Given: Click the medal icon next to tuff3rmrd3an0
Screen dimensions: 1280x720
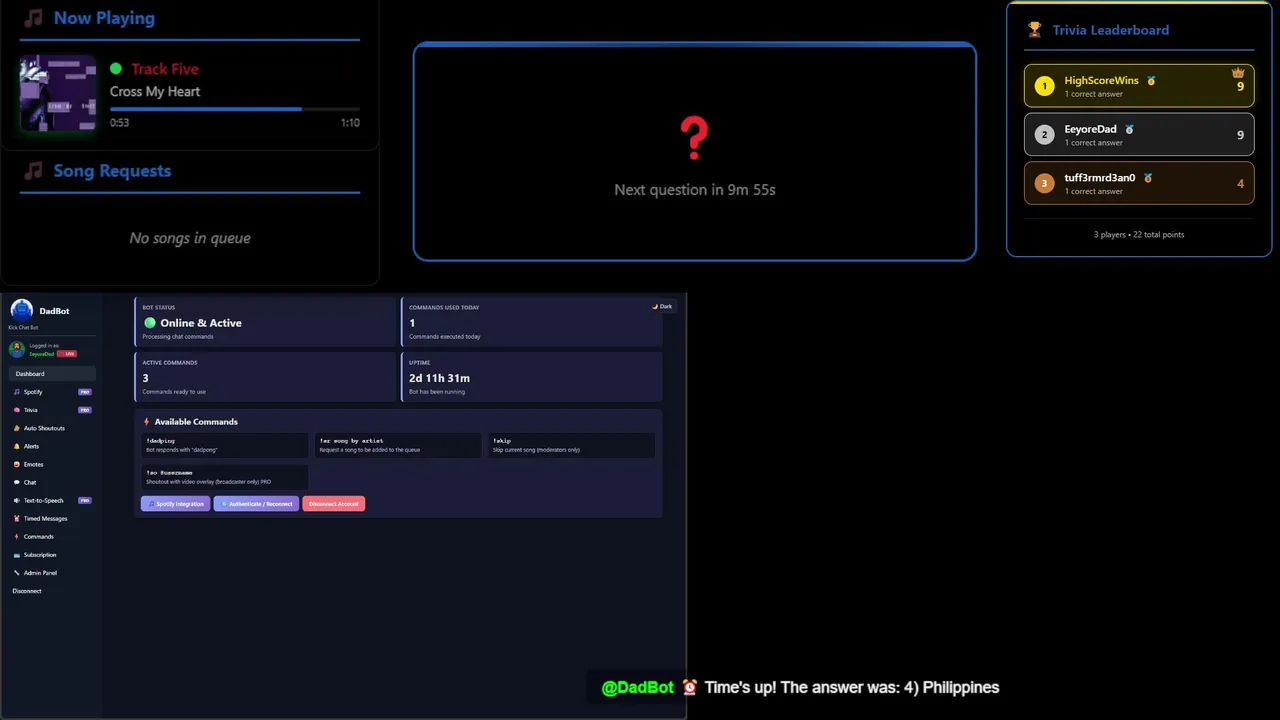Looking at the screenshot, I should (x=1148, y=178).
